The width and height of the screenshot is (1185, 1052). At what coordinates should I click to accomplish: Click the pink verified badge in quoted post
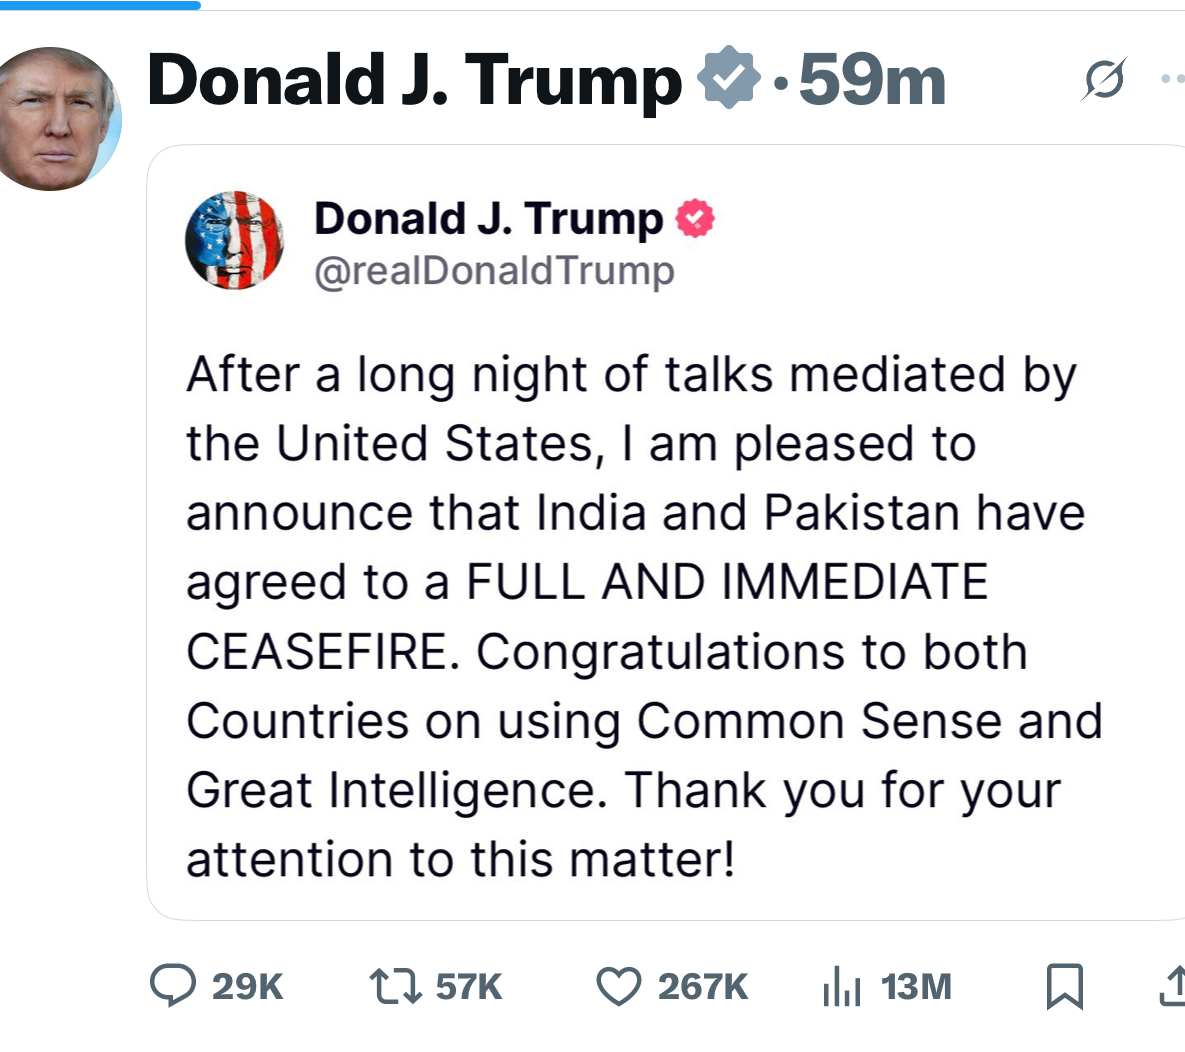[x=696, y=218]
